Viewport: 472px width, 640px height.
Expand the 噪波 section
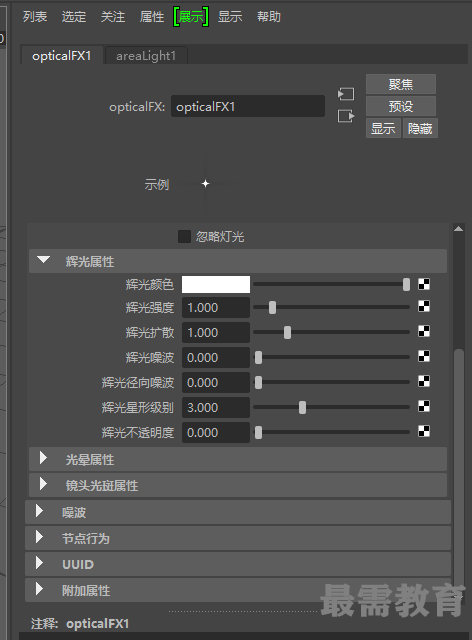coord(39,511)
